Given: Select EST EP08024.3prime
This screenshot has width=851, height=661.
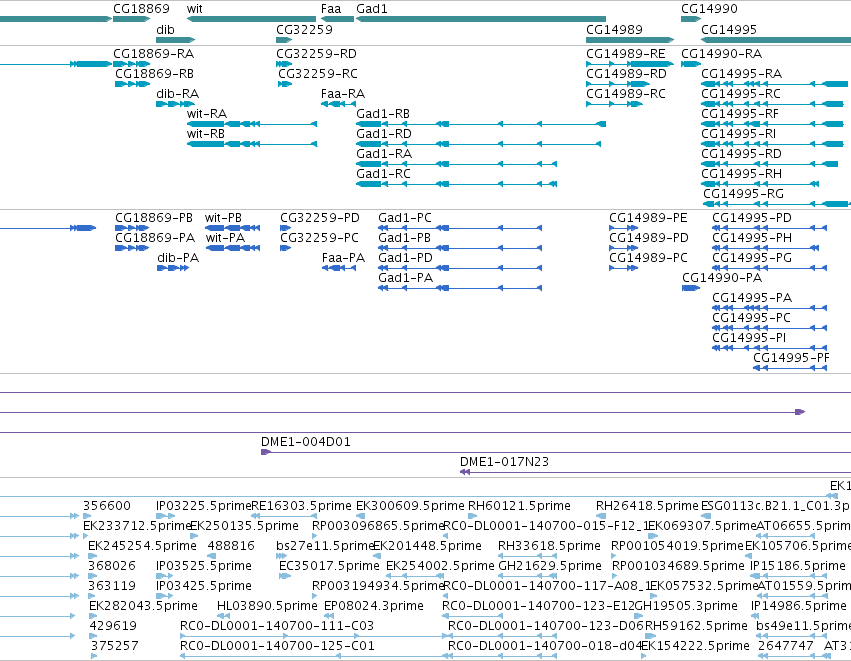Looking at the screenshot, I should tap(374, 606).
